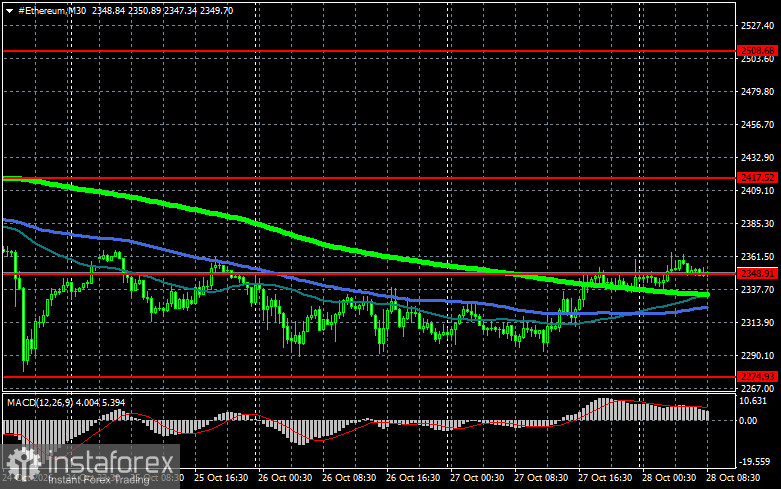Image resolution: width=781 pixels, height=489 pixels.
Task: Select the MACD(12,26,9) indicator label
Action: [38, 402]
